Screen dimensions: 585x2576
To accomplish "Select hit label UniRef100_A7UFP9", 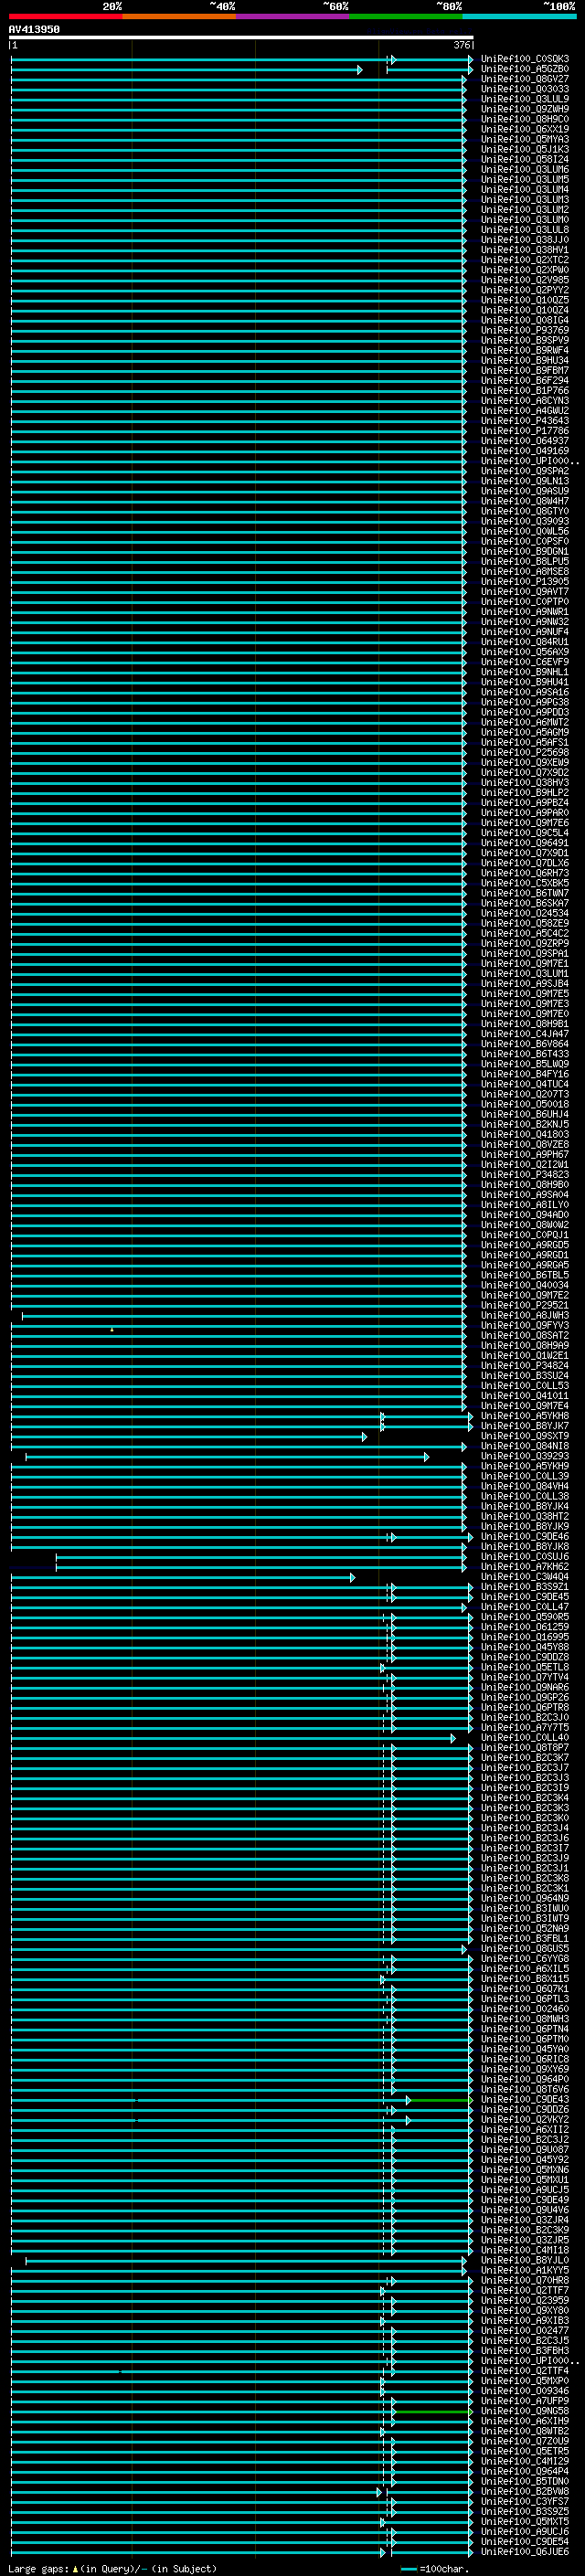I will 525,2400.
